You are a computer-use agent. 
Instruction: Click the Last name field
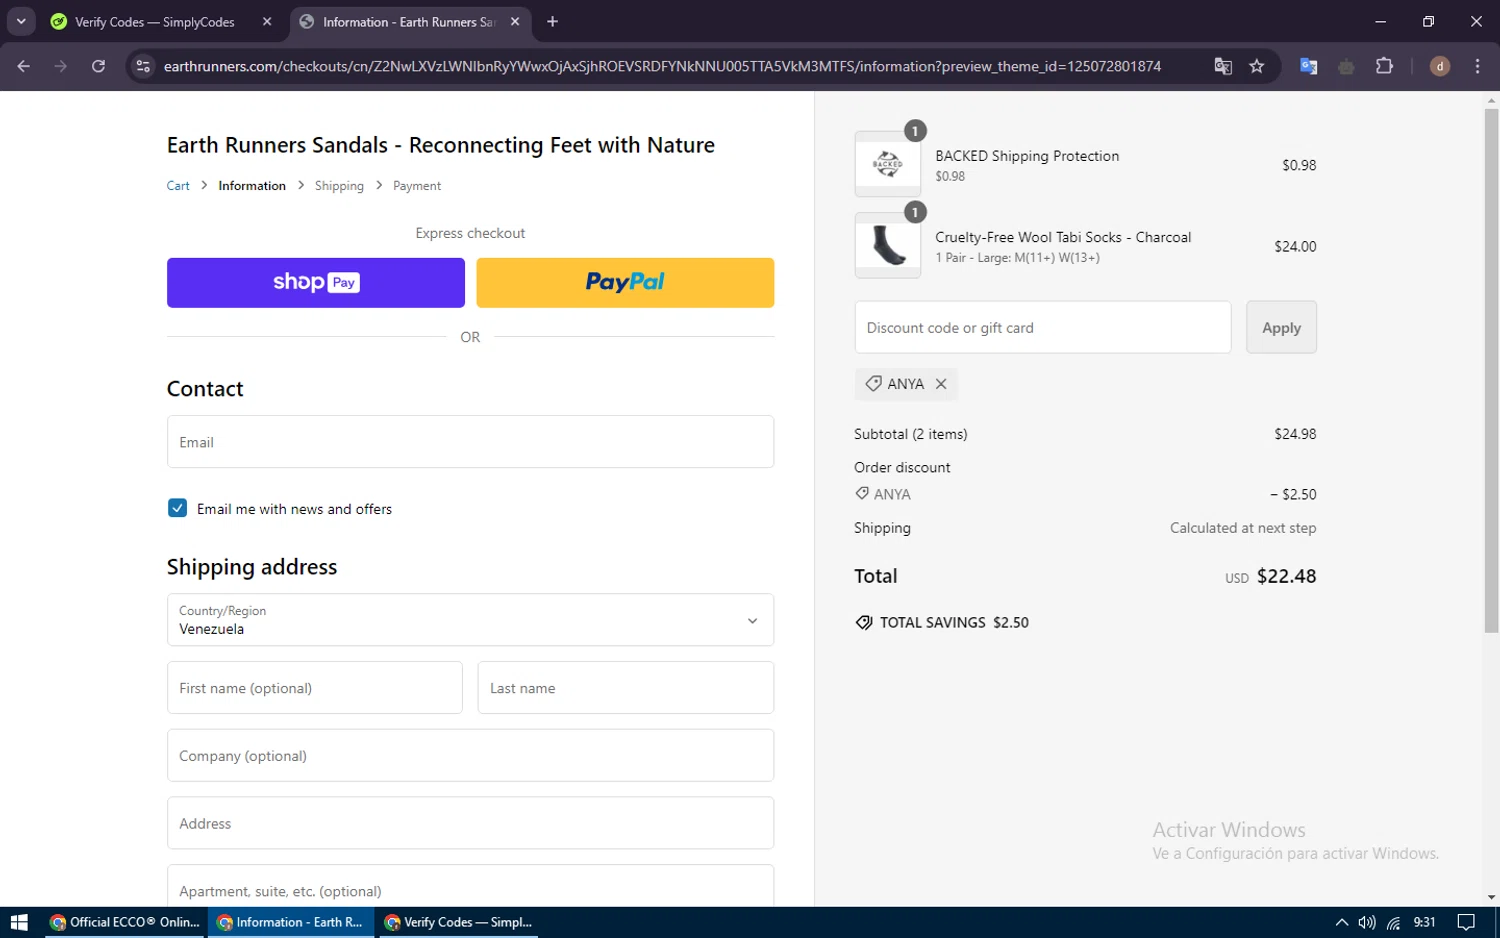[x=626, y=688]
